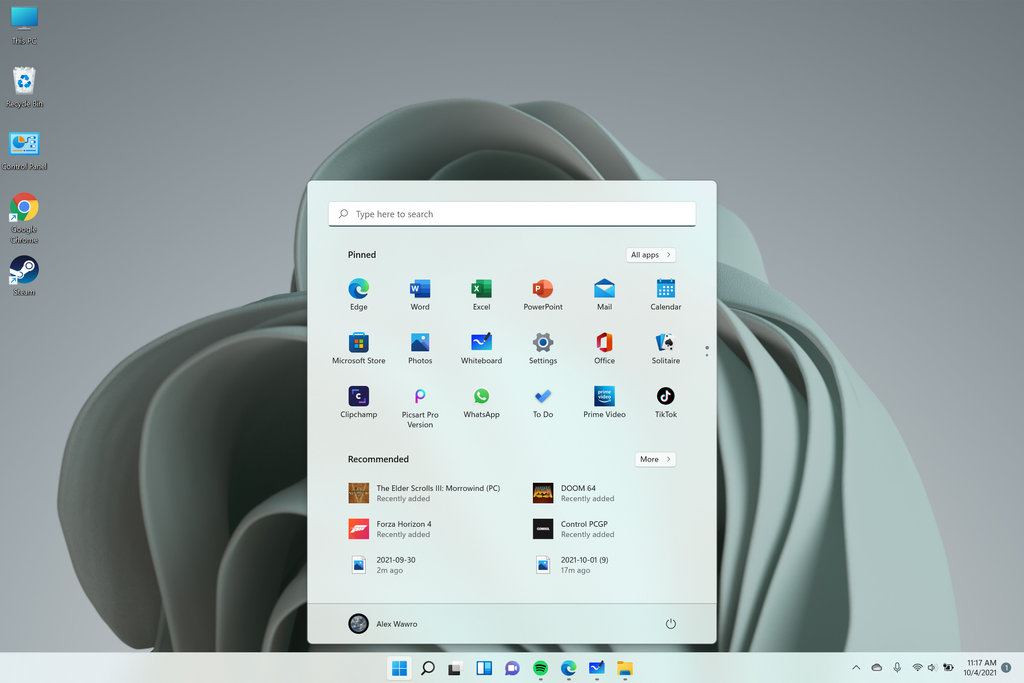
Task: Show More recommended items
Action: click(654, 459)
